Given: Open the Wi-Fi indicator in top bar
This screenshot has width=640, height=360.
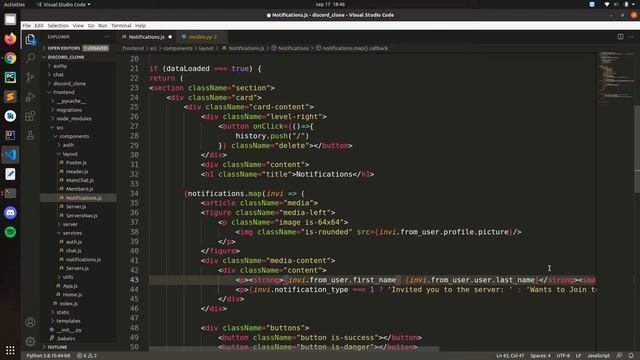Looking at the screenshot, I should pos(607,4).
